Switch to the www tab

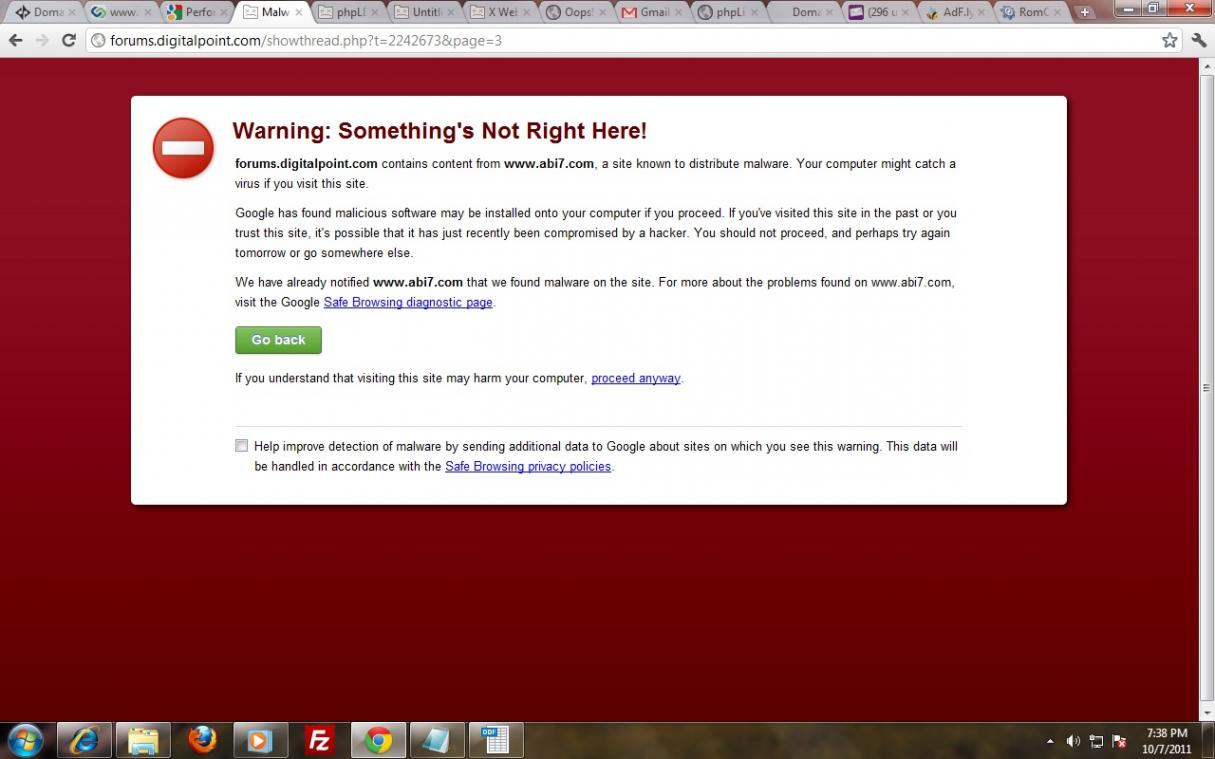[120, 13]
